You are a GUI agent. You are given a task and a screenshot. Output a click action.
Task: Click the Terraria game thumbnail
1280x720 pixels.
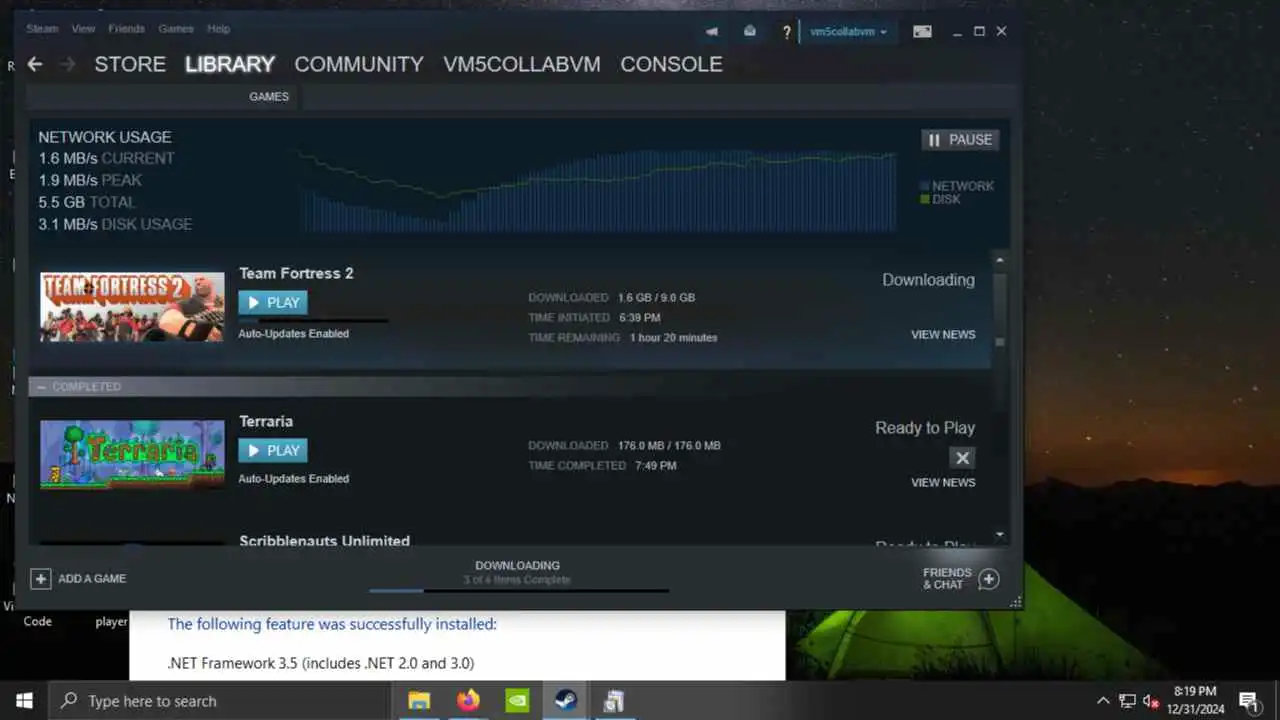pyautogui.click(x=132, y=454)
